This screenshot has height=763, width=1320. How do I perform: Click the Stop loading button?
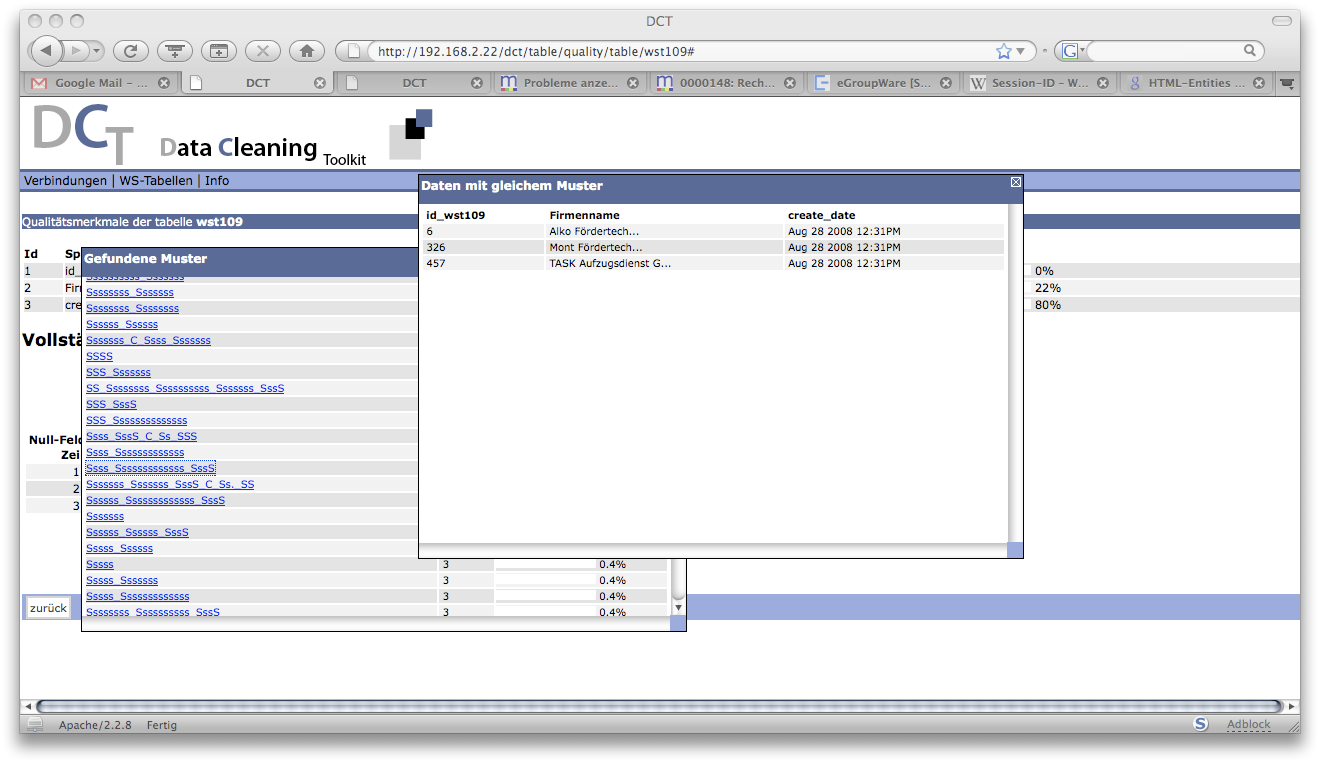262,50
